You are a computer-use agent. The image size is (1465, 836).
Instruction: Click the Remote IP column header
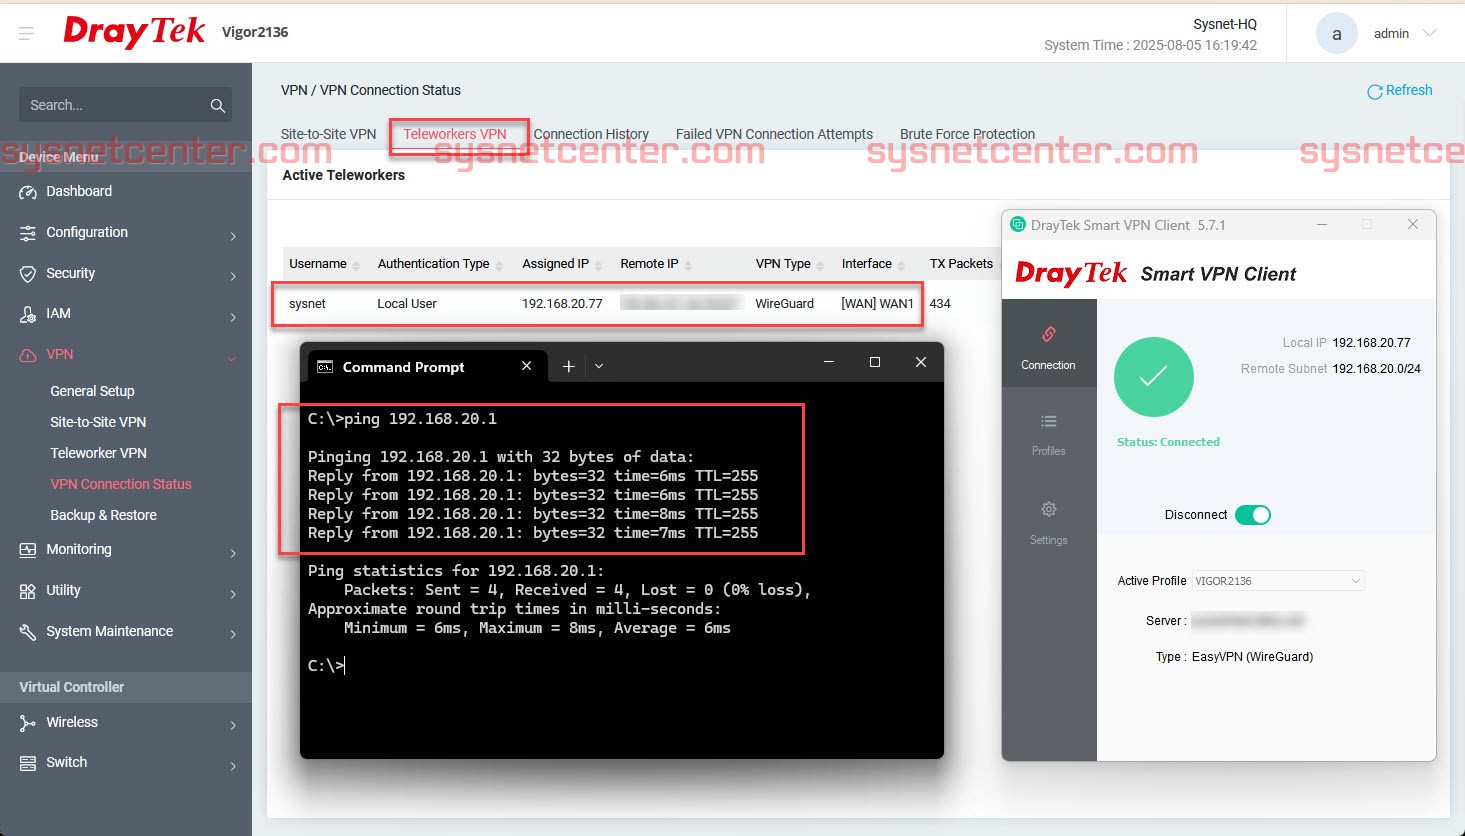pos(649,264)
